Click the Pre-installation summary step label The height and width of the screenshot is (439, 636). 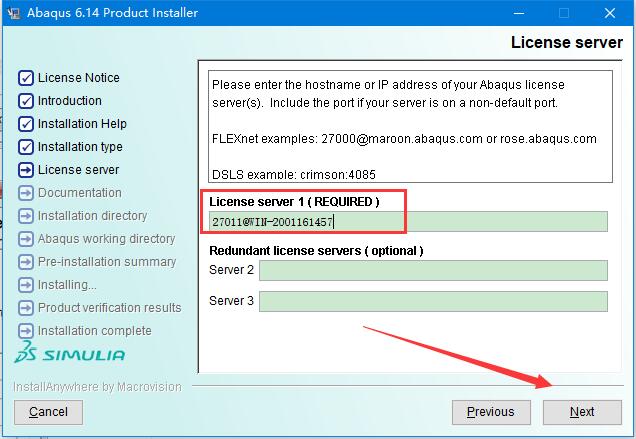point(107,262)
